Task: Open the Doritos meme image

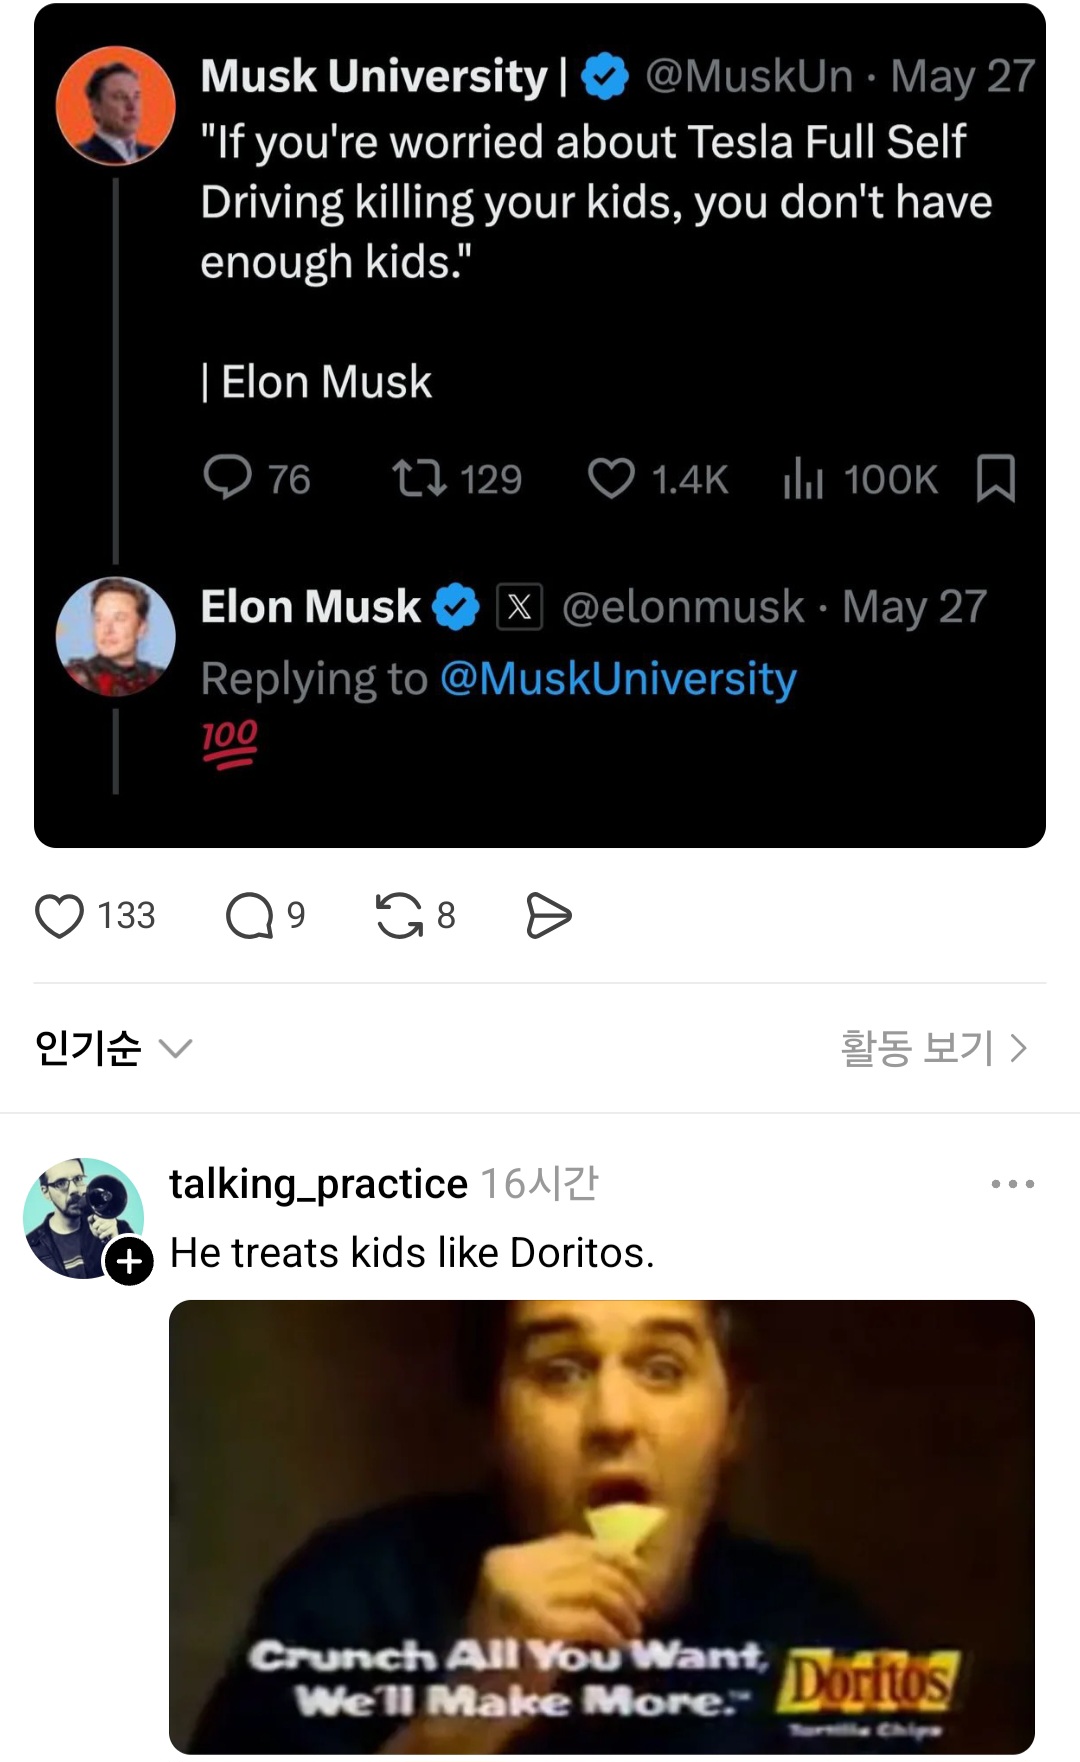Action: click(601, 1526)
